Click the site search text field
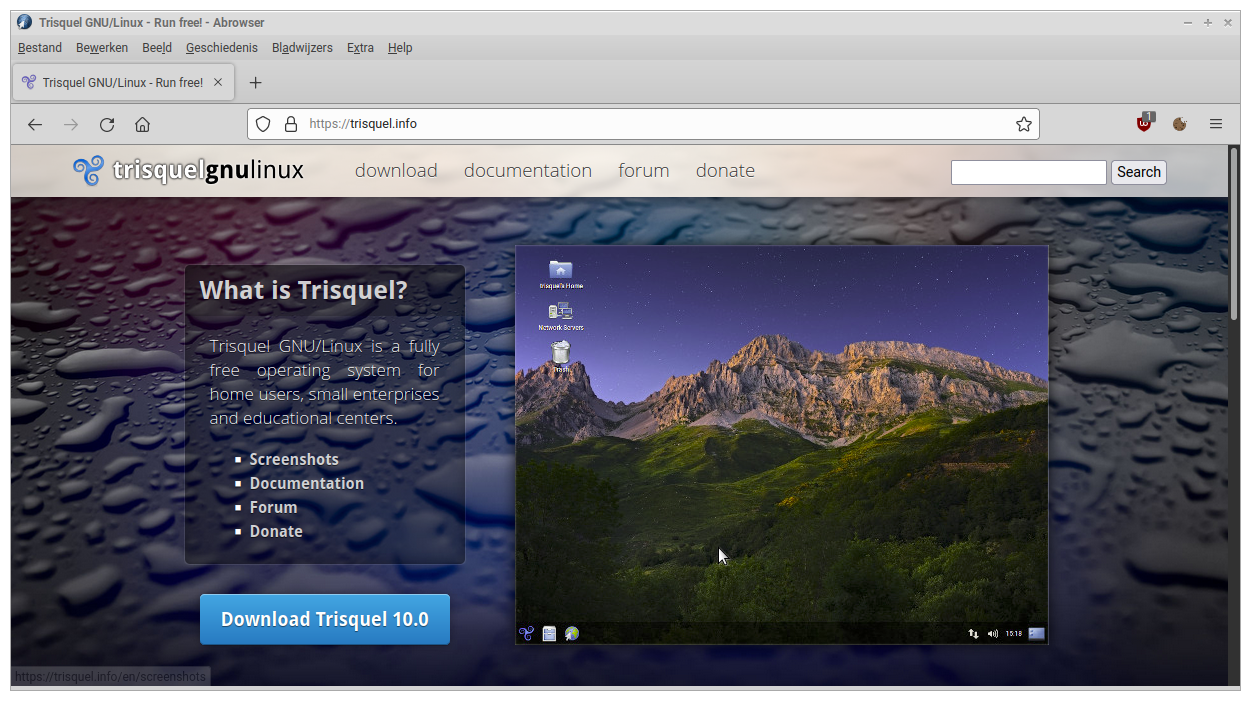The height and width of the screenshot is (701, 1251). tap(1029, 172)
